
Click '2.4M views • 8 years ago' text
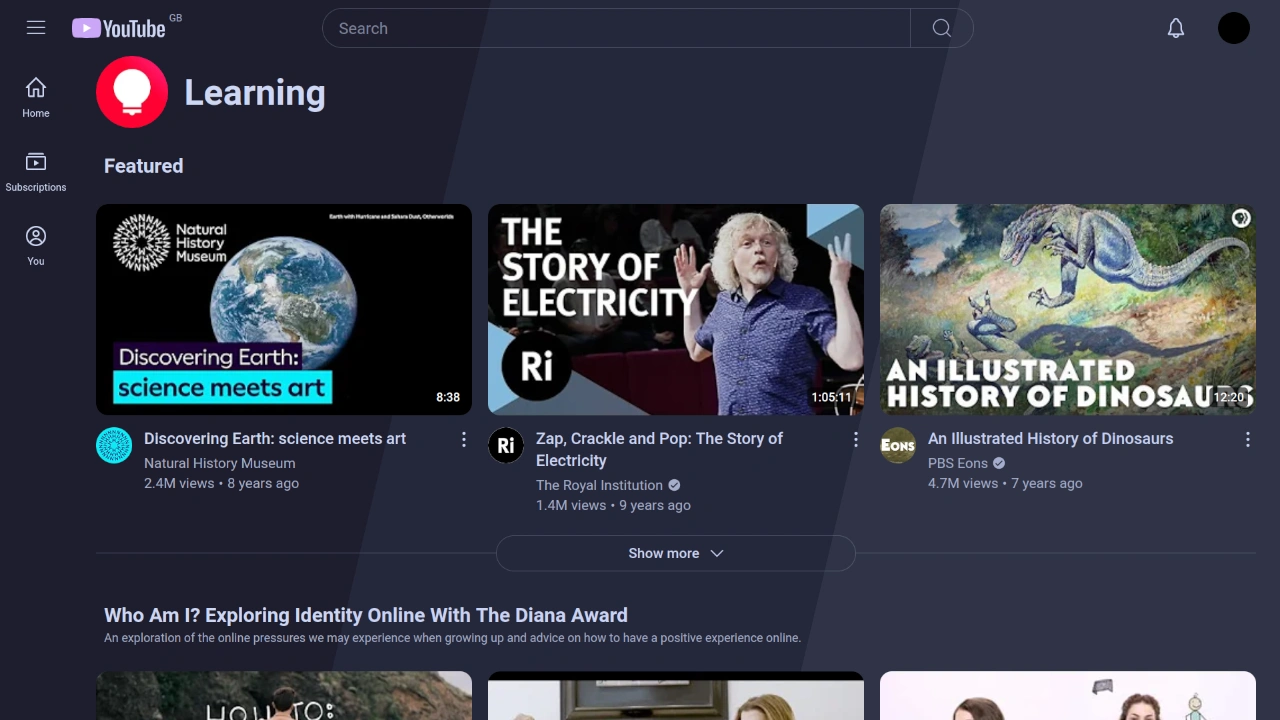pyautogui.click(x=221, y=483)
